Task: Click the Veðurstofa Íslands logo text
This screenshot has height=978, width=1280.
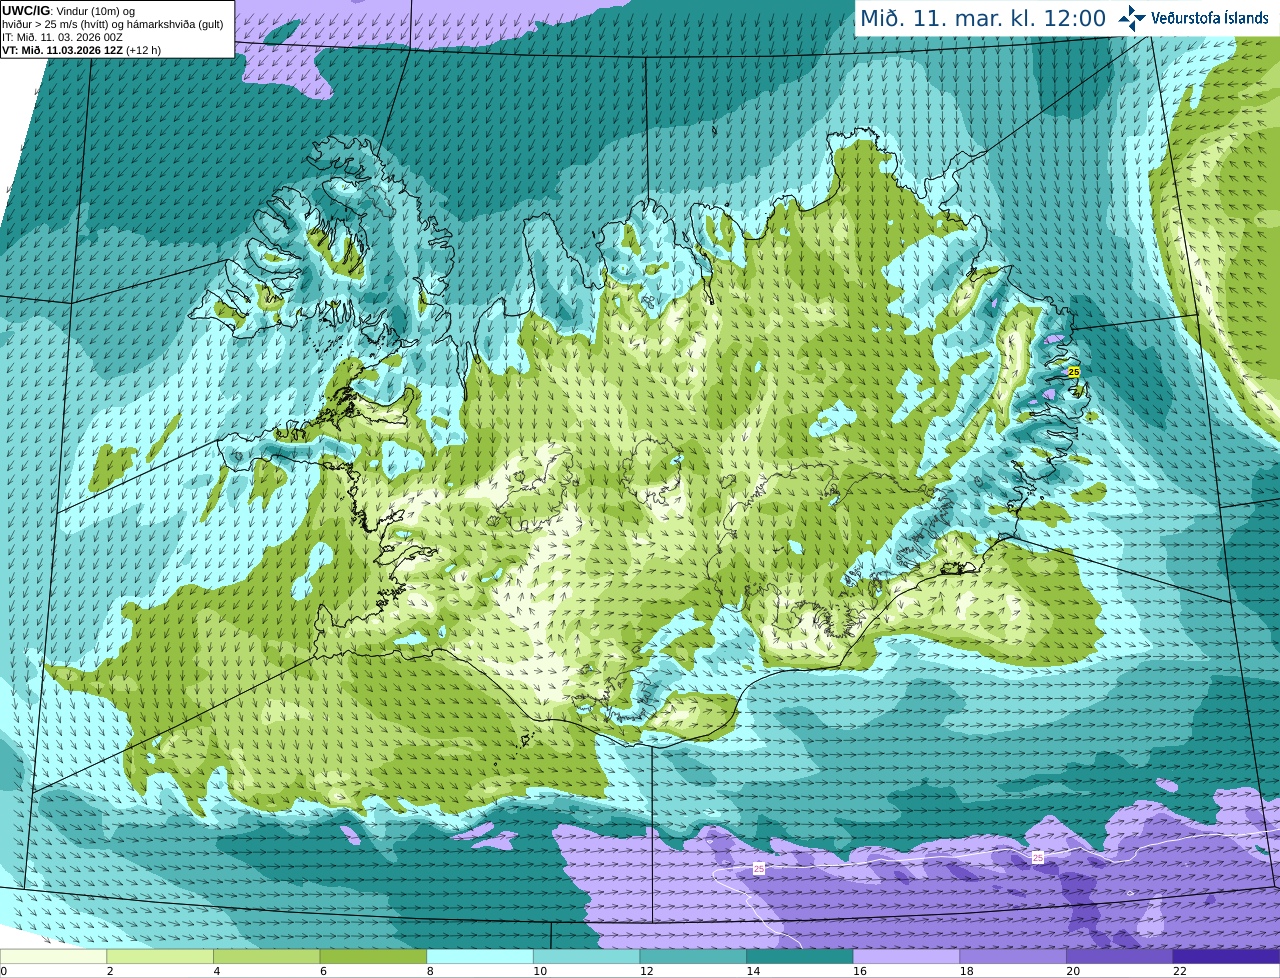Action: pos(1210,18)
